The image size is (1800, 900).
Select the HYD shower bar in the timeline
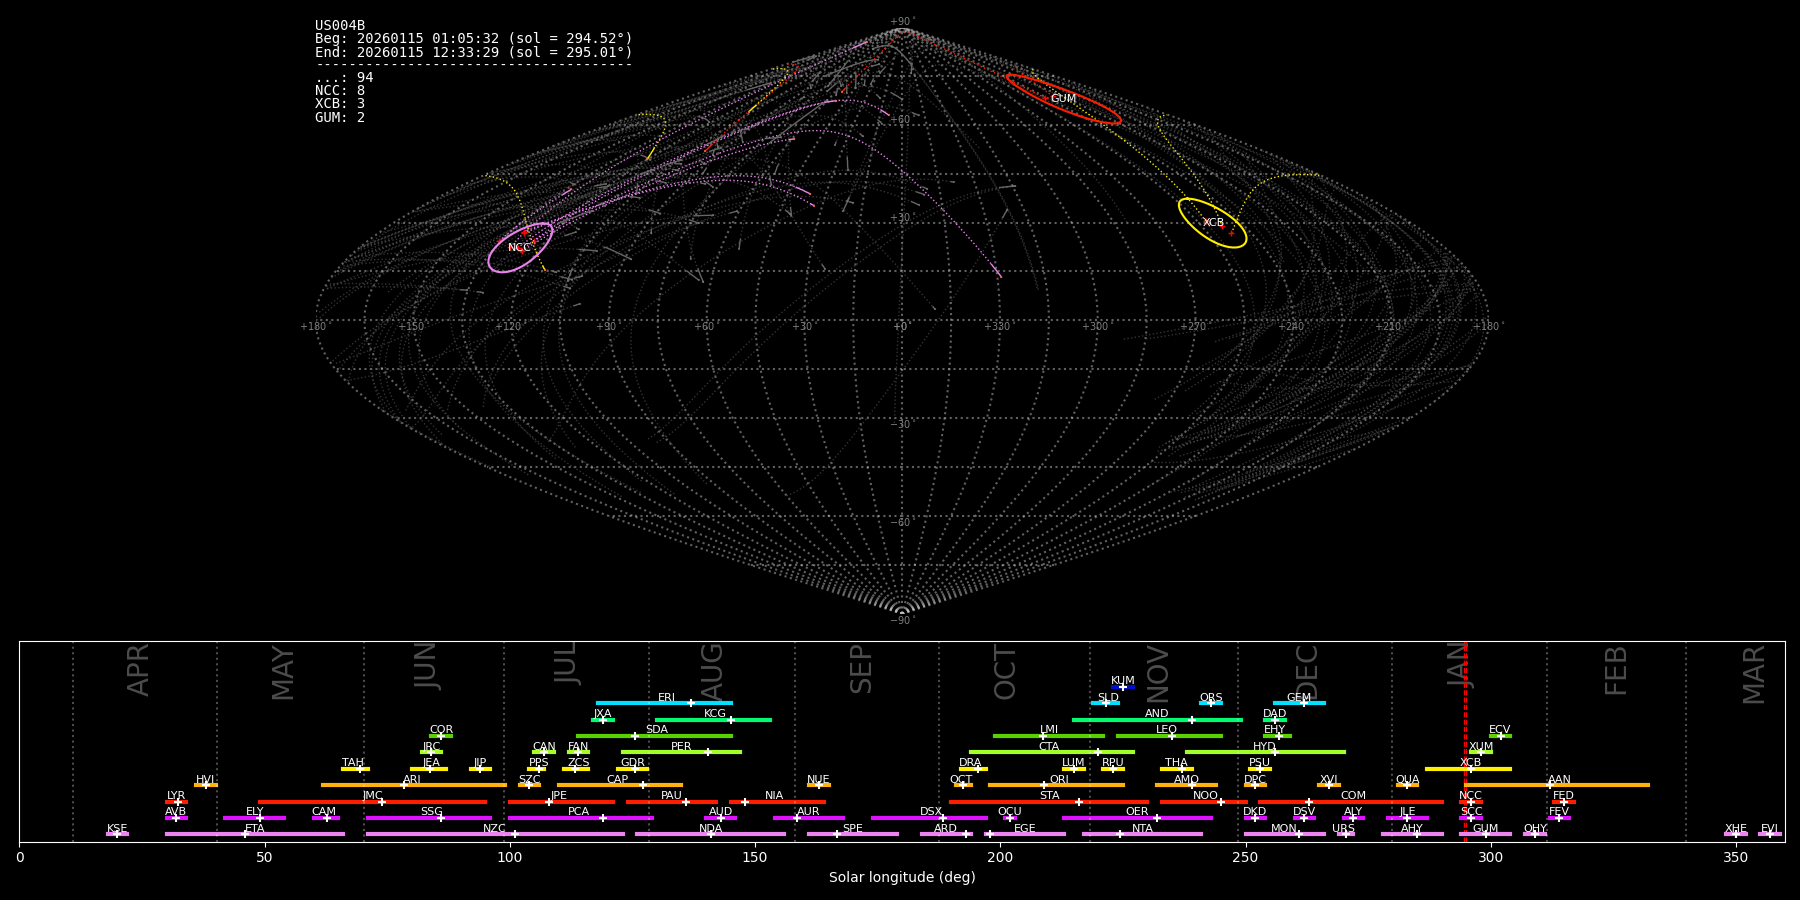click(x=1265, y=752)
